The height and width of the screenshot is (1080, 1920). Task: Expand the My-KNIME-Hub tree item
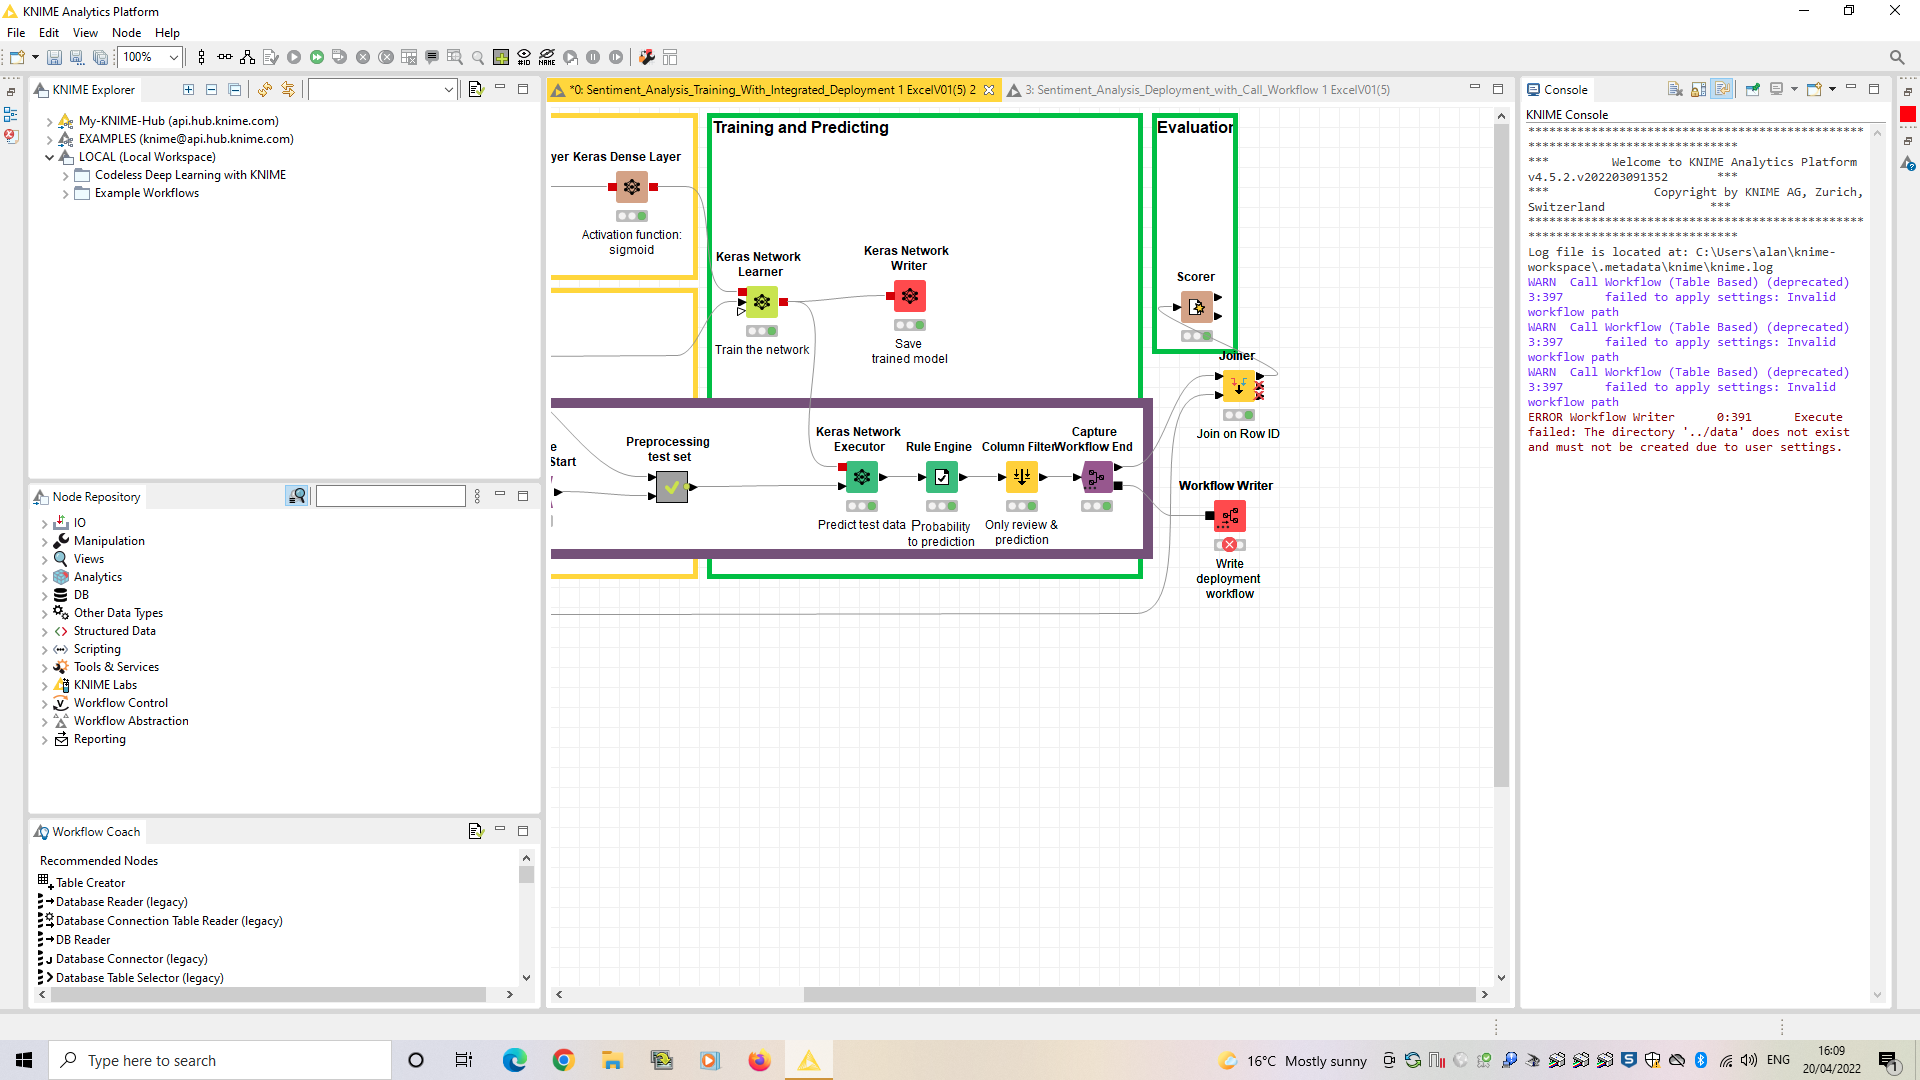(49, 121)
